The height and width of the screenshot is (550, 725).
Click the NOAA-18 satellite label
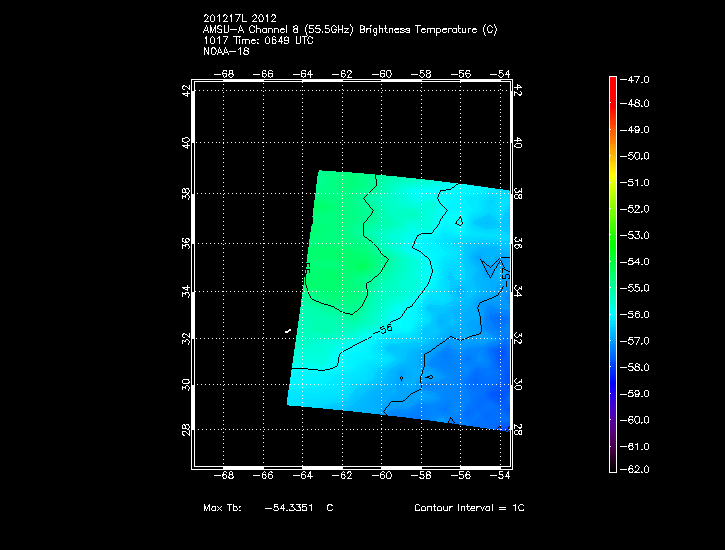tap(226, 51)
